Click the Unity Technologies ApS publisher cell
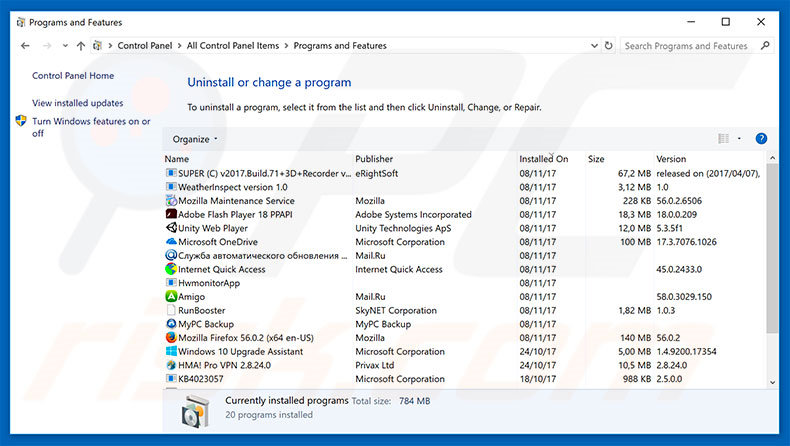This screenshot has width=790, height=446. point(403,228)
